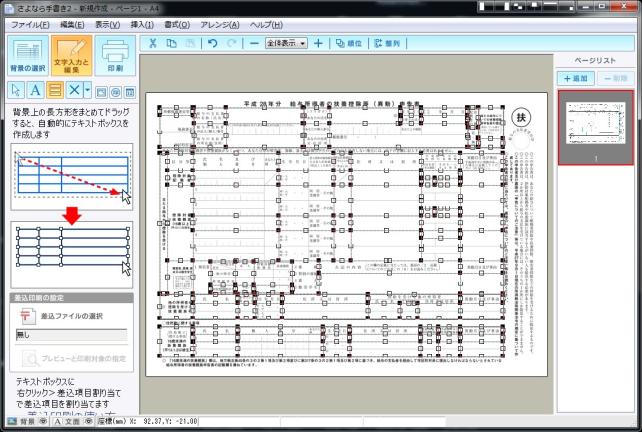Select the 文字入力と編集 mode button
Image resolution: width=642 pixels, height=432 pixels.
(71, 56)
